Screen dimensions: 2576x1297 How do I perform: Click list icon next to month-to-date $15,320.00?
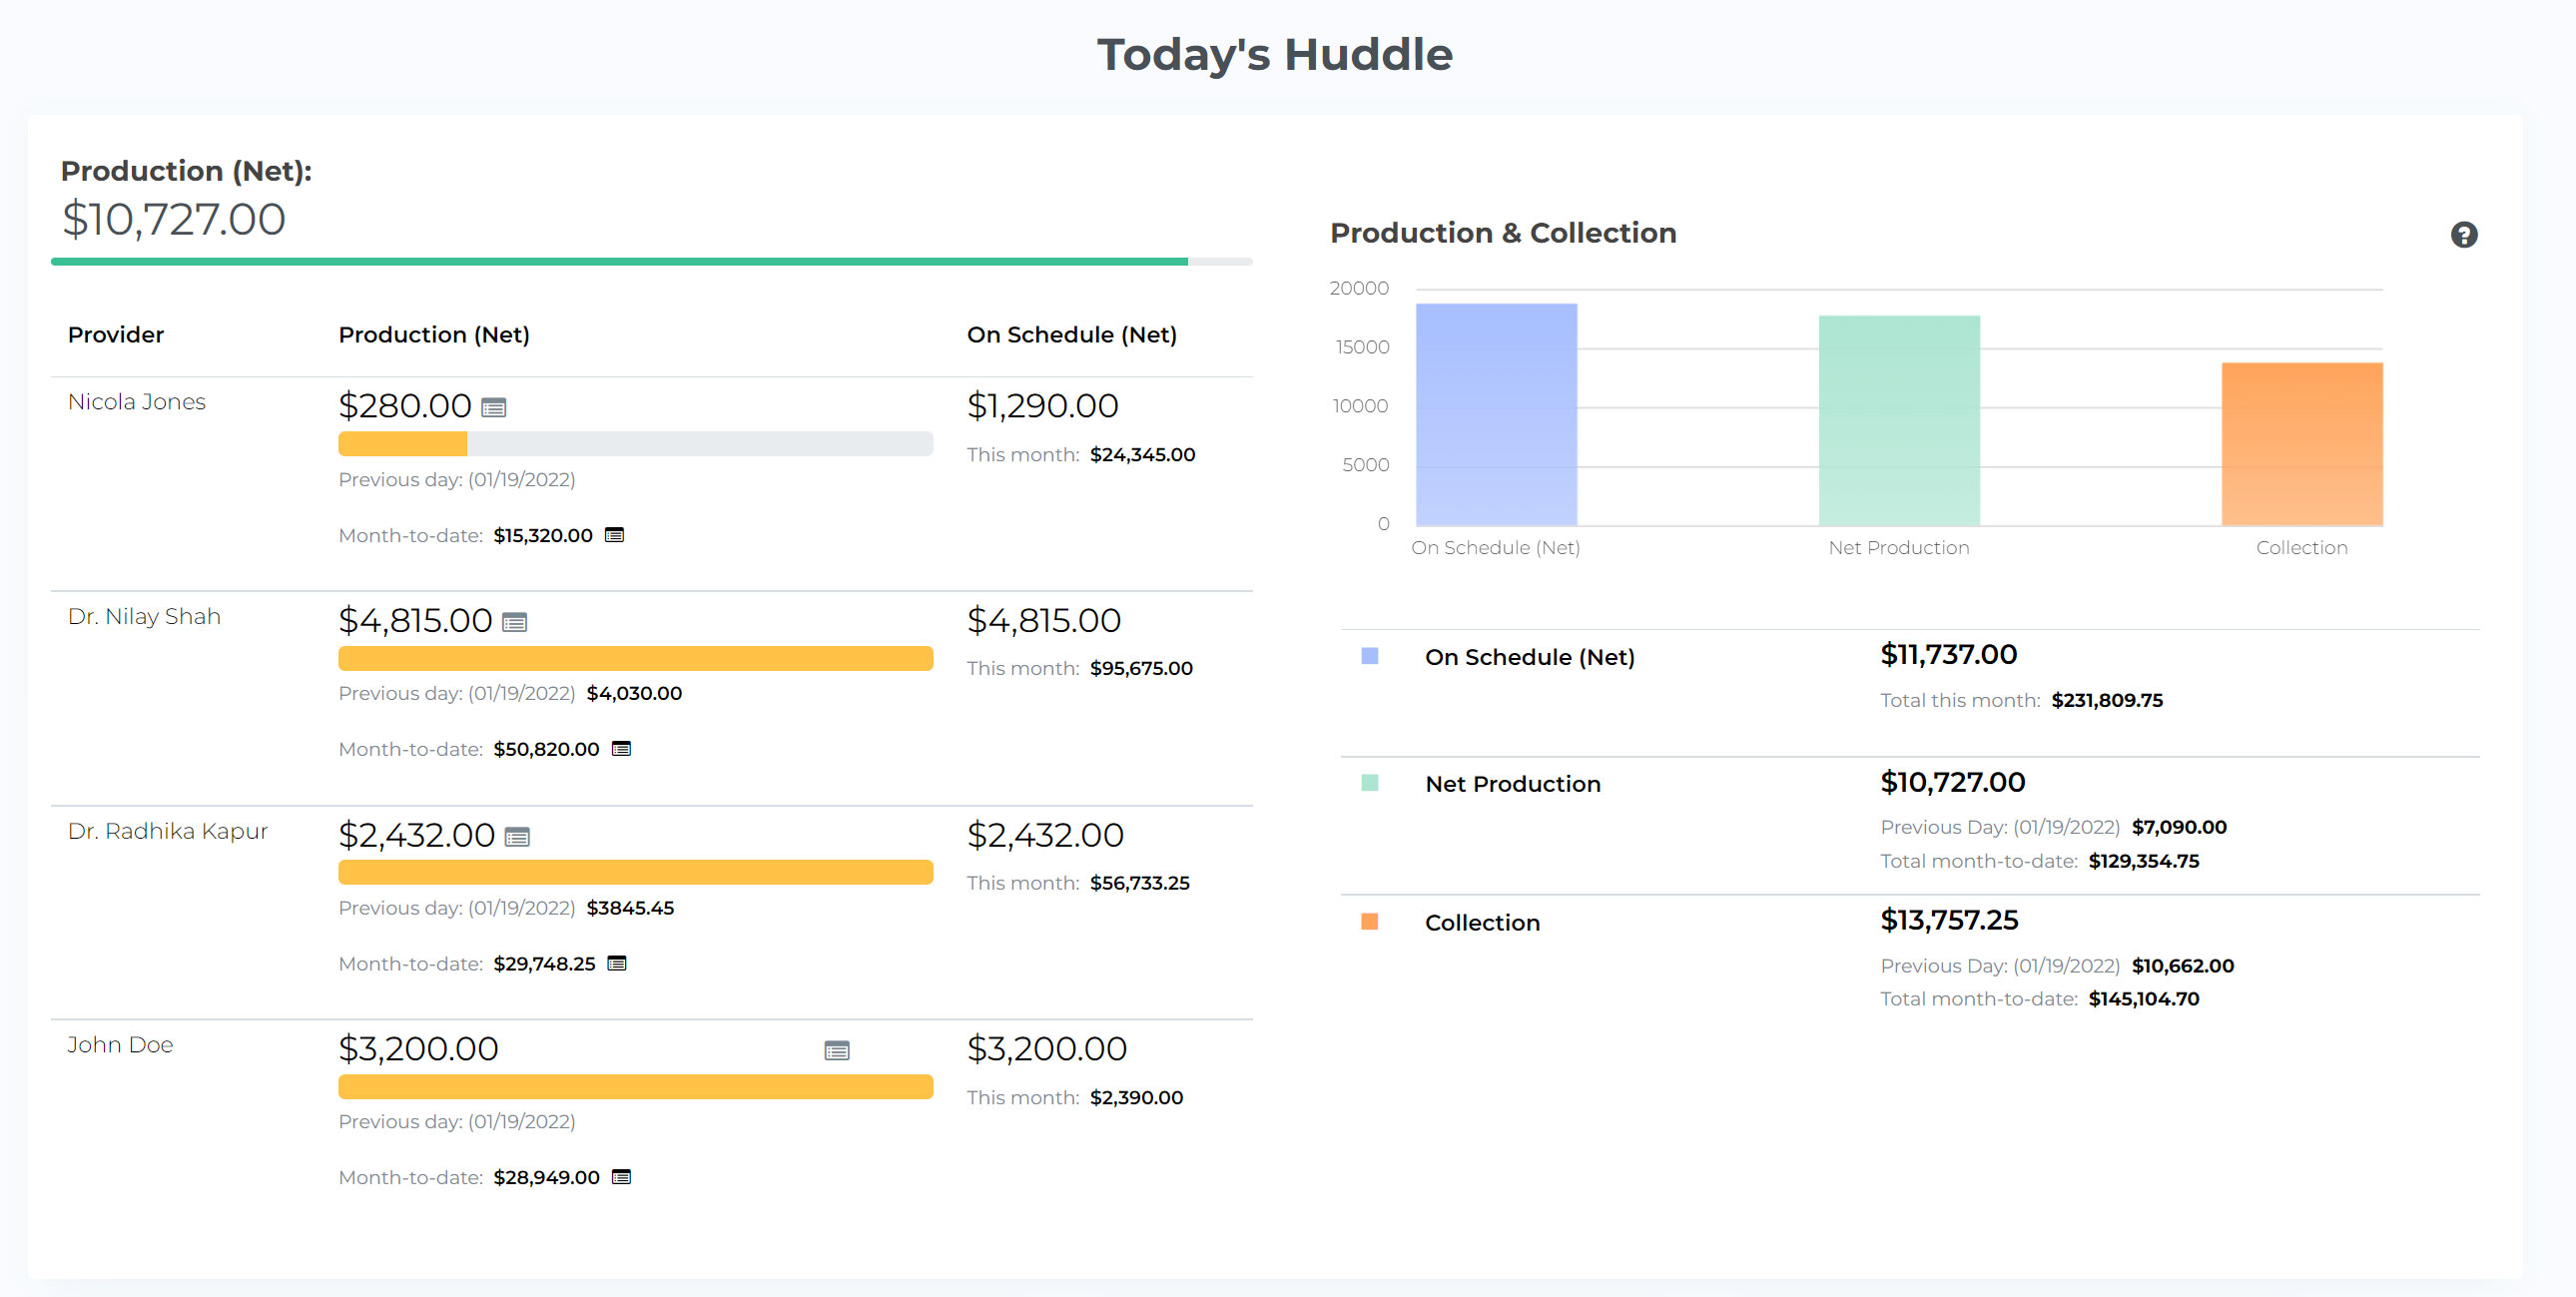615,535
